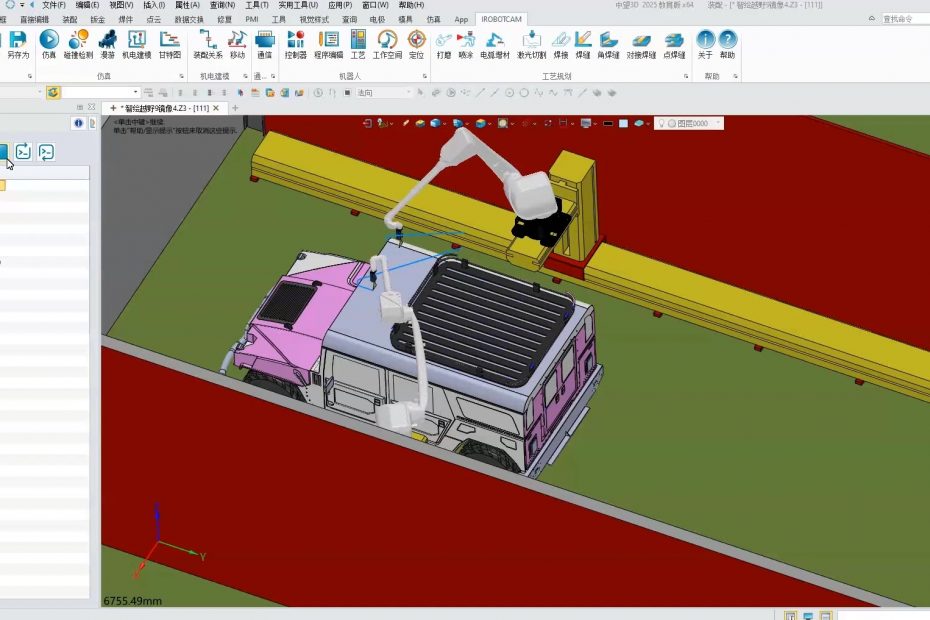This screenshot has width=930, height=620.
Task: Click the 装配关系 assembly relation icon
Action: pyautogui.click(x=208, y=44)
